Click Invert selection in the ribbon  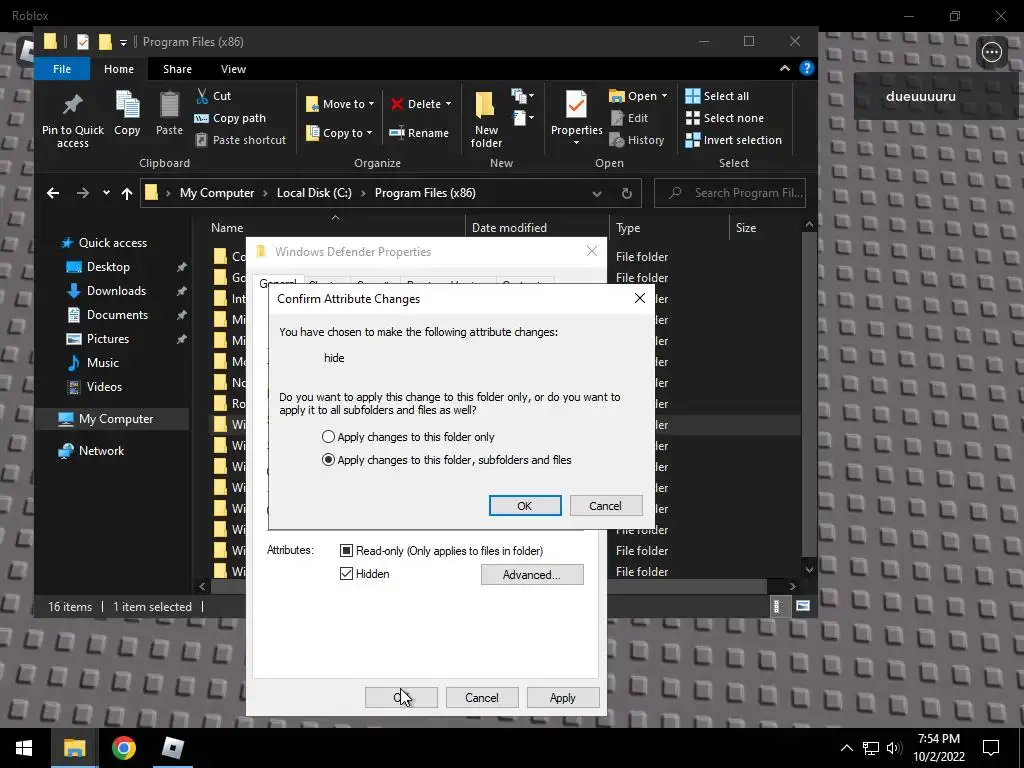pyautogui.click(x=733, y=140)
